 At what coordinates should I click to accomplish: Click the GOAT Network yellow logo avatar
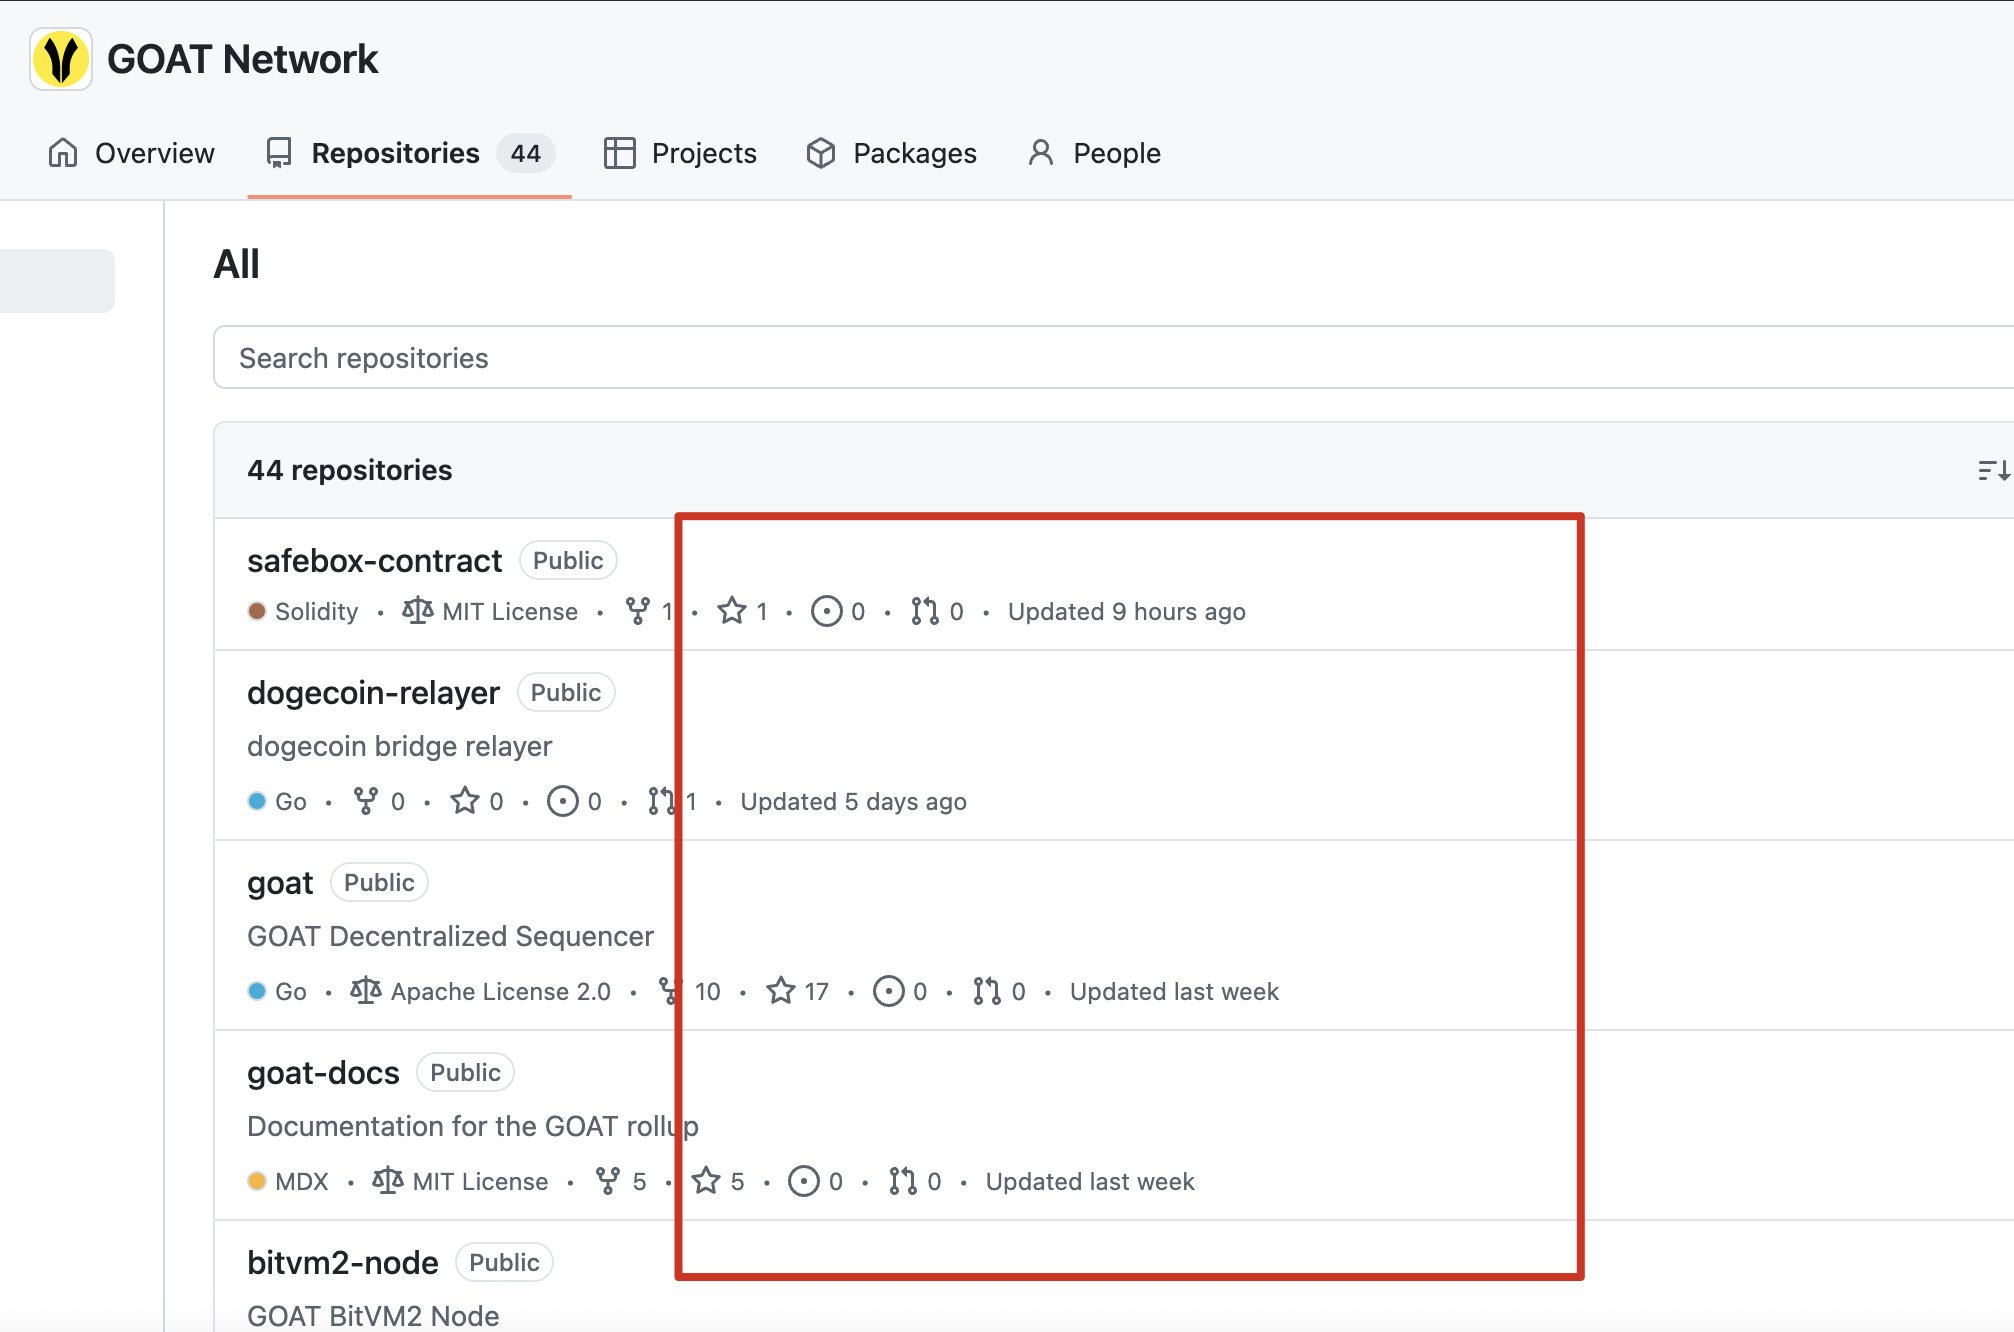(x=61, y=59)
